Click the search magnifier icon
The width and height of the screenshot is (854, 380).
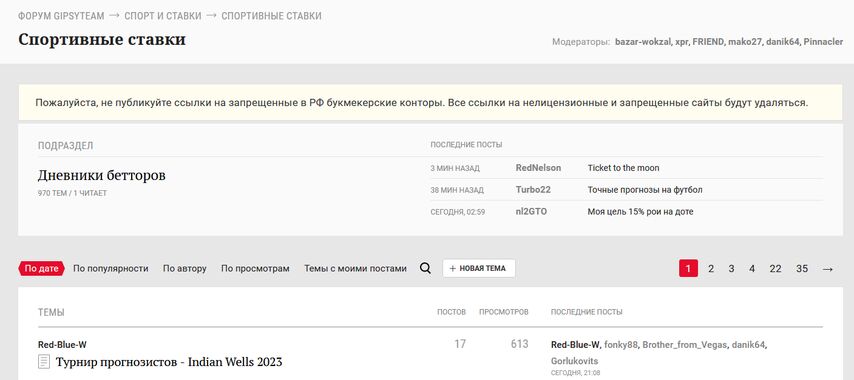click(425, 268)
